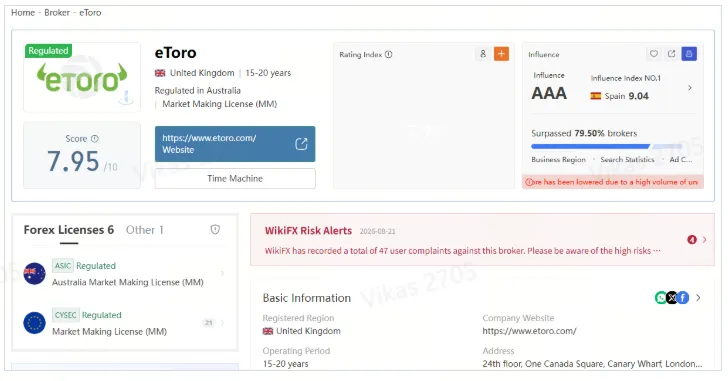Select the Other 1 tab
This screenshot has height=381, width=728.
tap(144, 230)
